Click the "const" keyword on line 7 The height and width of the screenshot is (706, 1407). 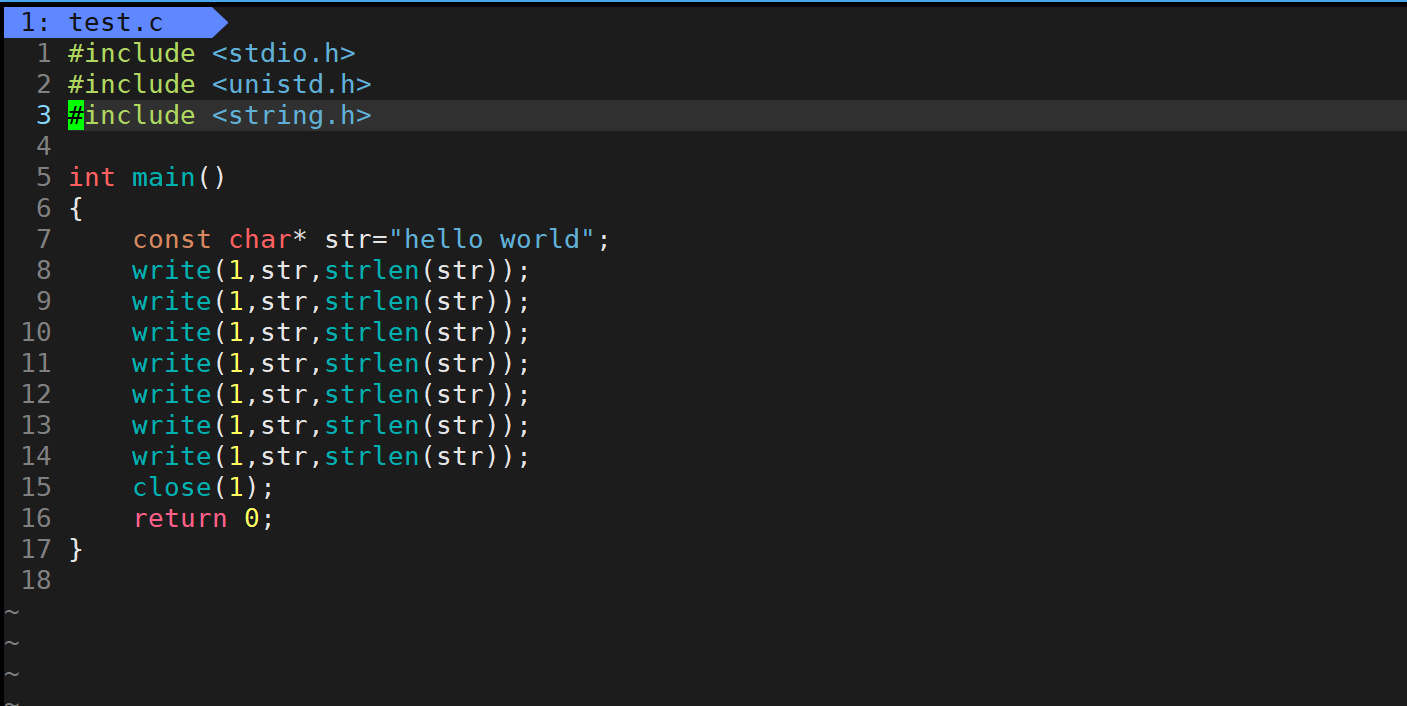tap(172, 239)
